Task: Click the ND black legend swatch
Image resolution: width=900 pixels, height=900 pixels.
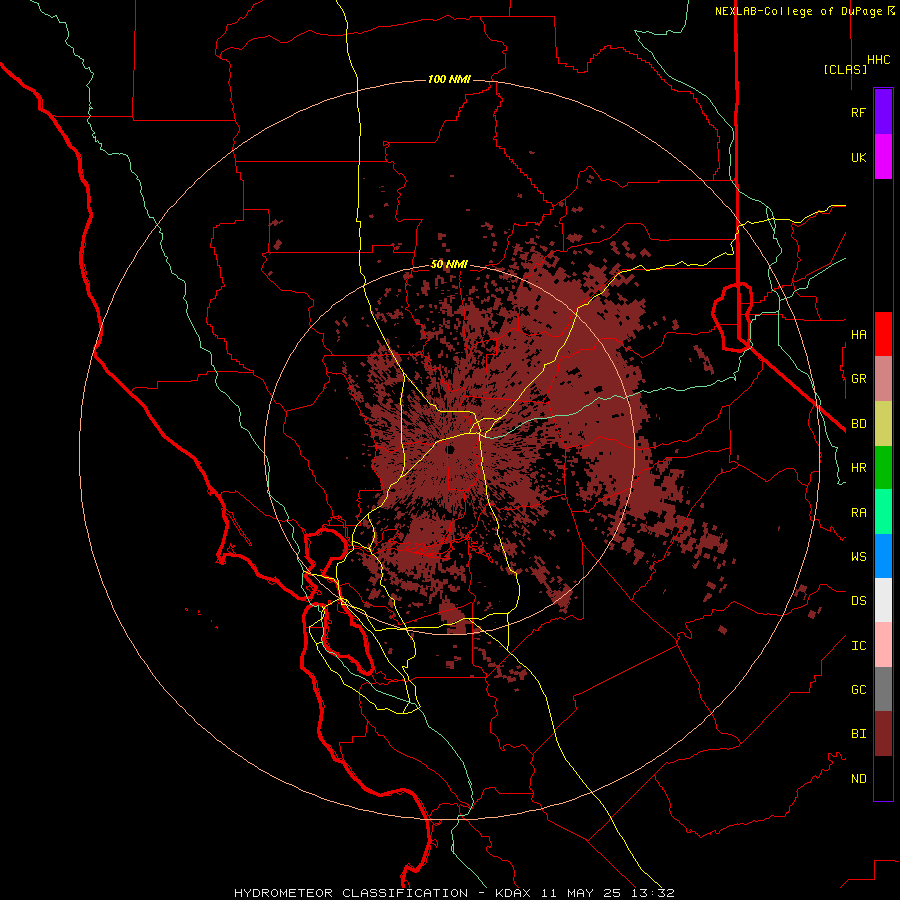Action: click(x=883, y=778)
